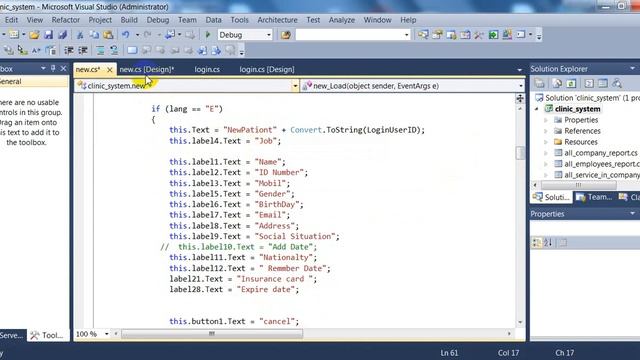640x360 pixels.
Task: Click Solution Explorer horizontal scrollbar
Action: click(x=578, y=185)
